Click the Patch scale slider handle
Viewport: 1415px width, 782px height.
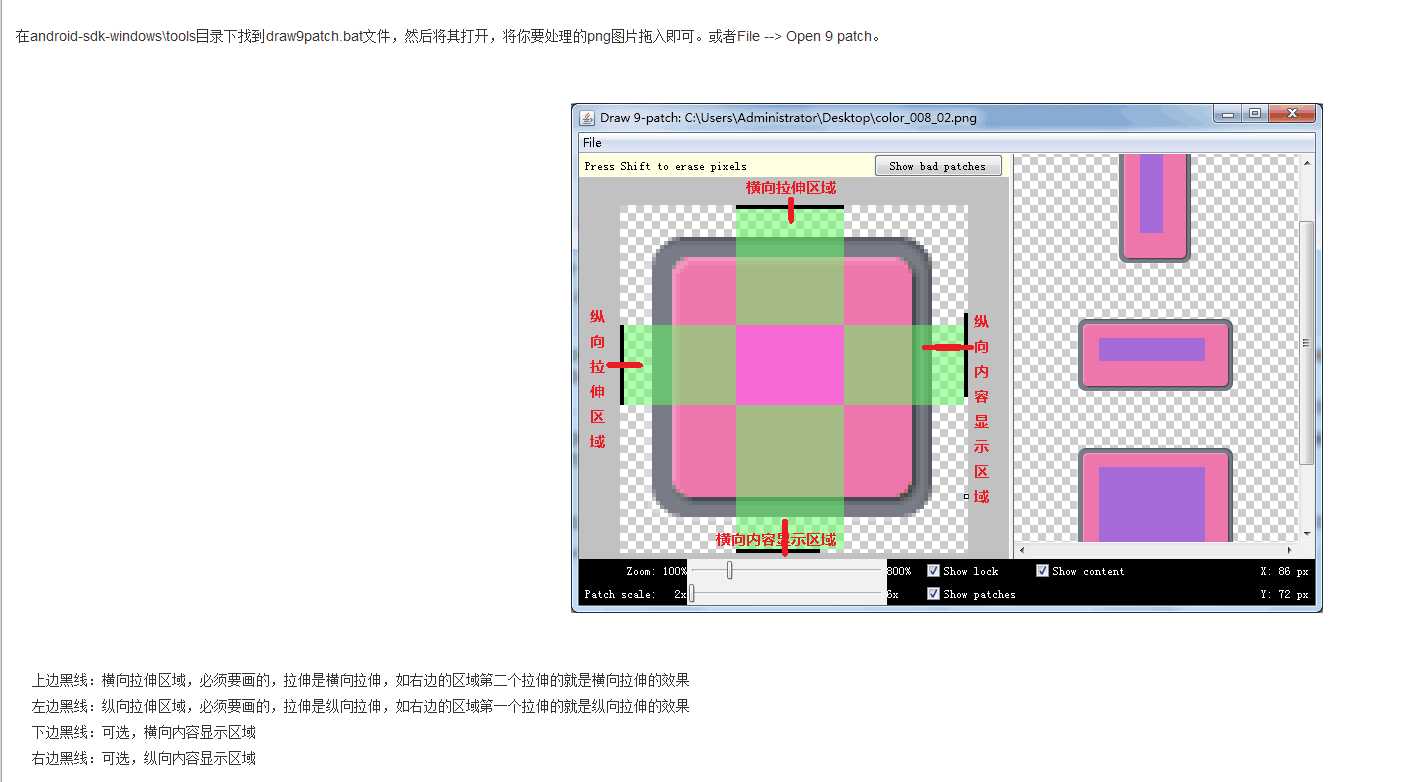[x=691, y=594]
